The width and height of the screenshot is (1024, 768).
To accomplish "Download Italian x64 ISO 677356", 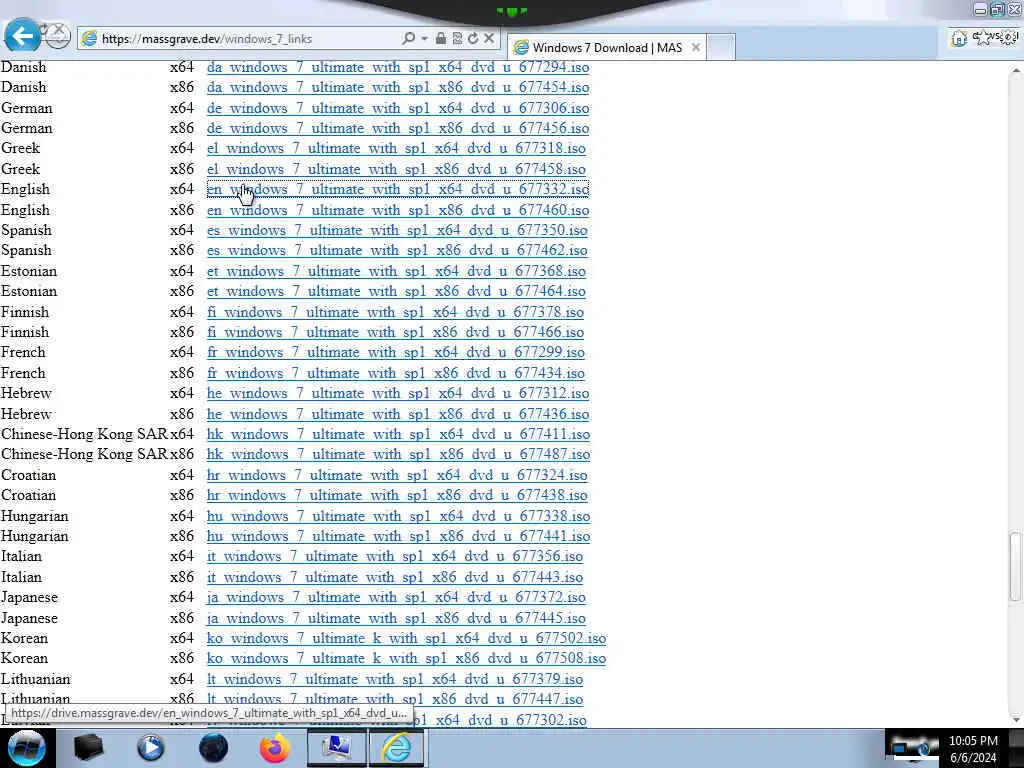I will coord(394,556).
